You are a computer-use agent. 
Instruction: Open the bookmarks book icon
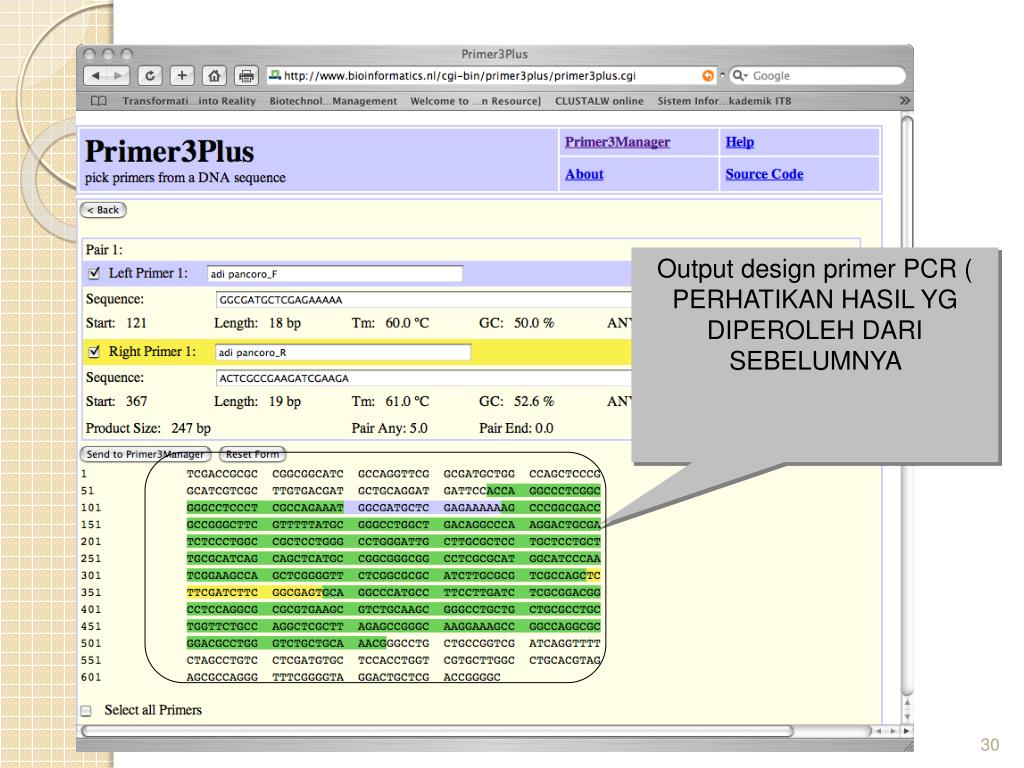click(99, 101)
